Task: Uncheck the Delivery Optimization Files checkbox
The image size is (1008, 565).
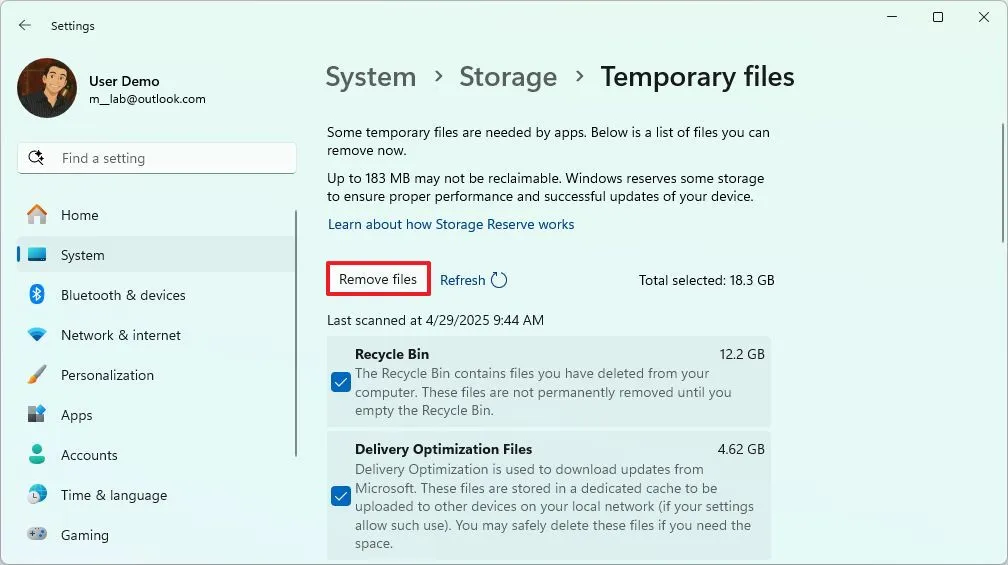Action: click(x=341, y=496)
